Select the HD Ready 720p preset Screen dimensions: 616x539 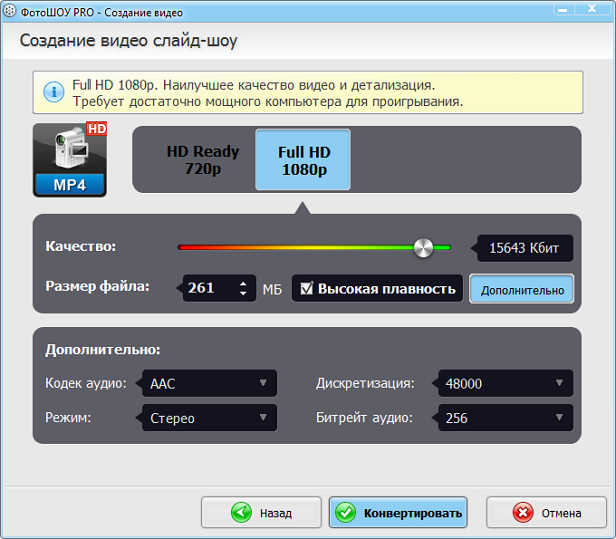pos(203,160)
